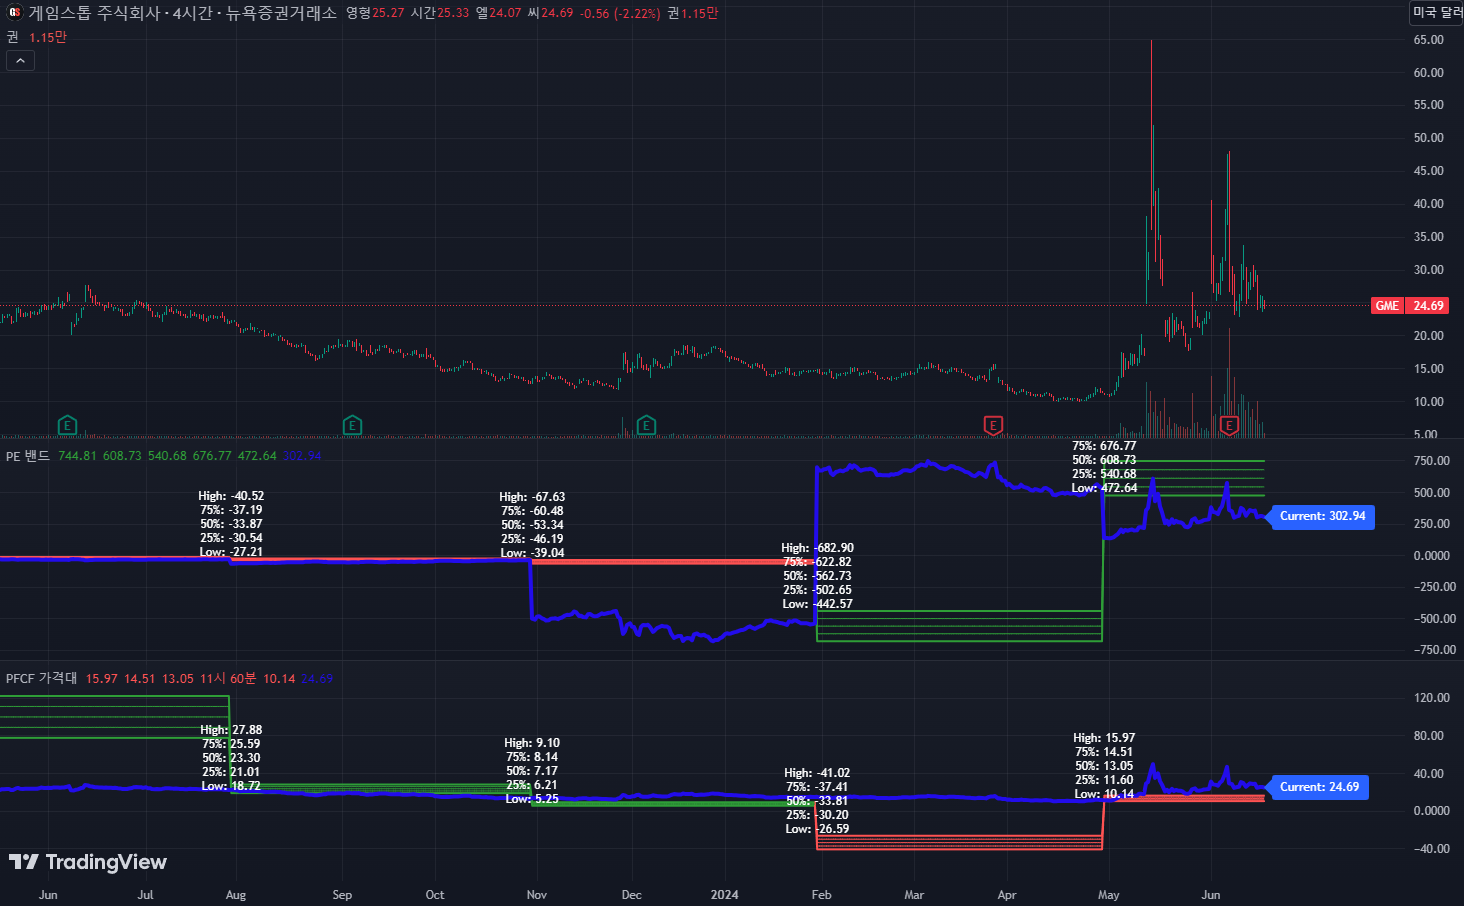Open the 미국 달러 currency selector

(1437, 12)
